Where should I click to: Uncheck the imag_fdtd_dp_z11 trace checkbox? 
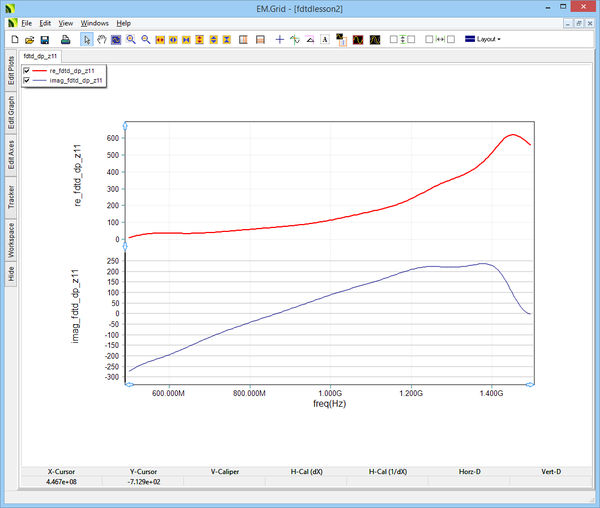tap(27, 80)
